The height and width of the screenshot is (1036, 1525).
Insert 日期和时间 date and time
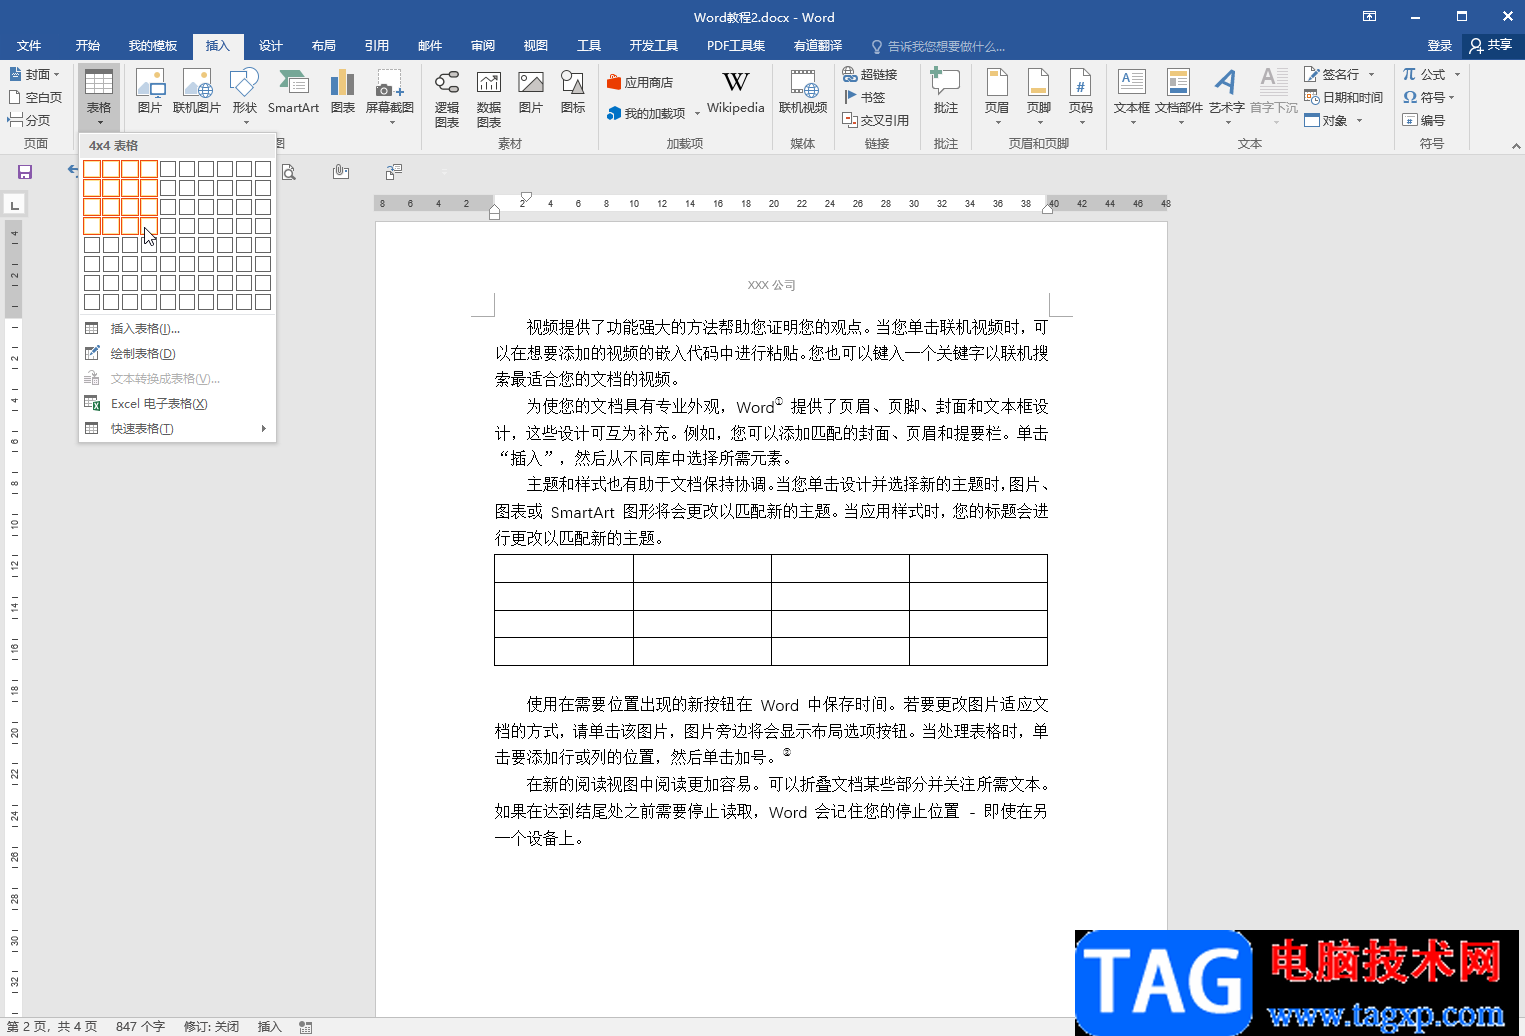[x=1343, y=97]
